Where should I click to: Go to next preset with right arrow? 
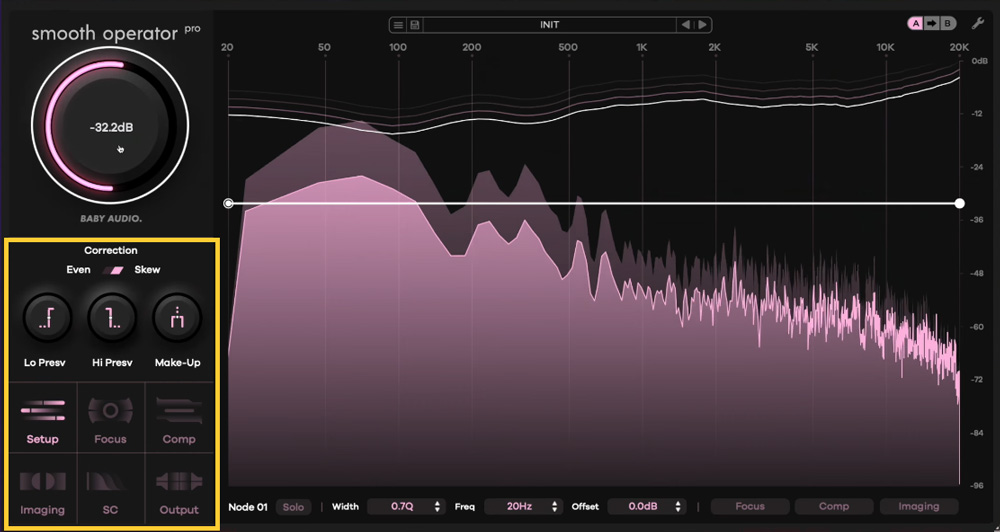coord(702,25)
